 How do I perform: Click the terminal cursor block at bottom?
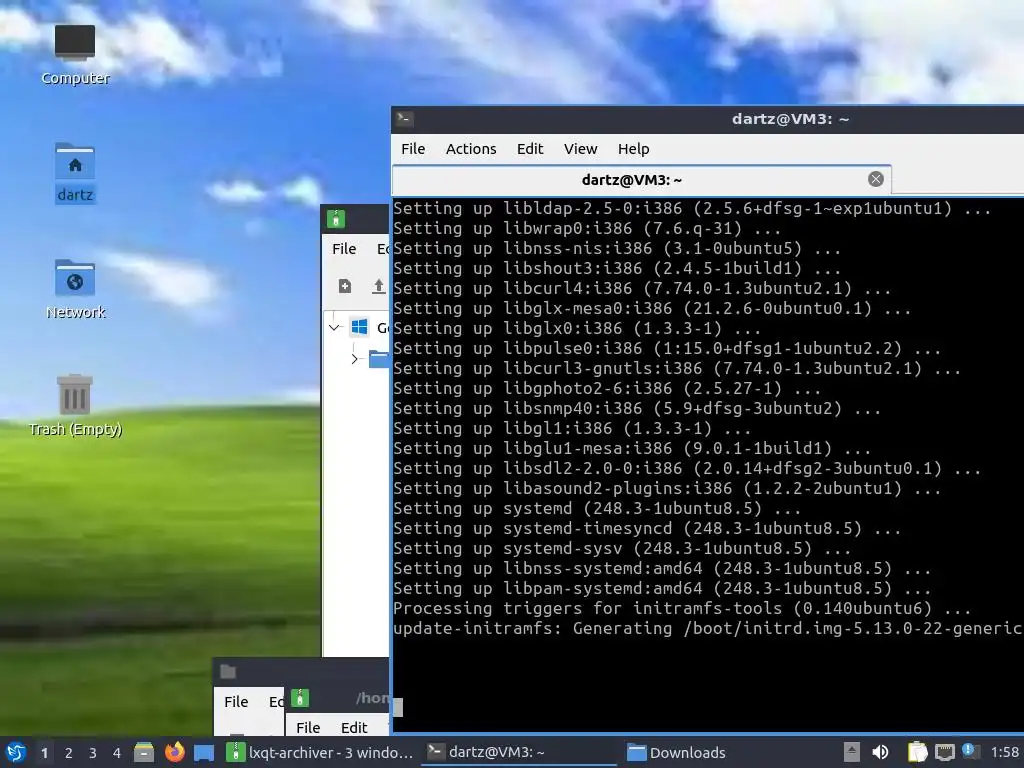tap(398, 707)
